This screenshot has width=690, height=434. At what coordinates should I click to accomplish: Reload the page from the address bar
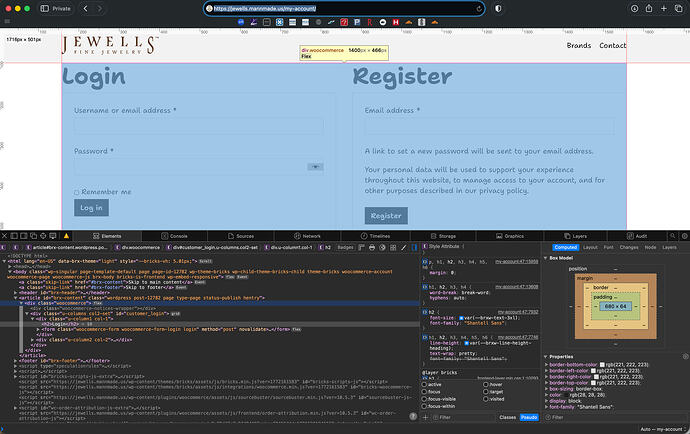[x=479, y=8]
